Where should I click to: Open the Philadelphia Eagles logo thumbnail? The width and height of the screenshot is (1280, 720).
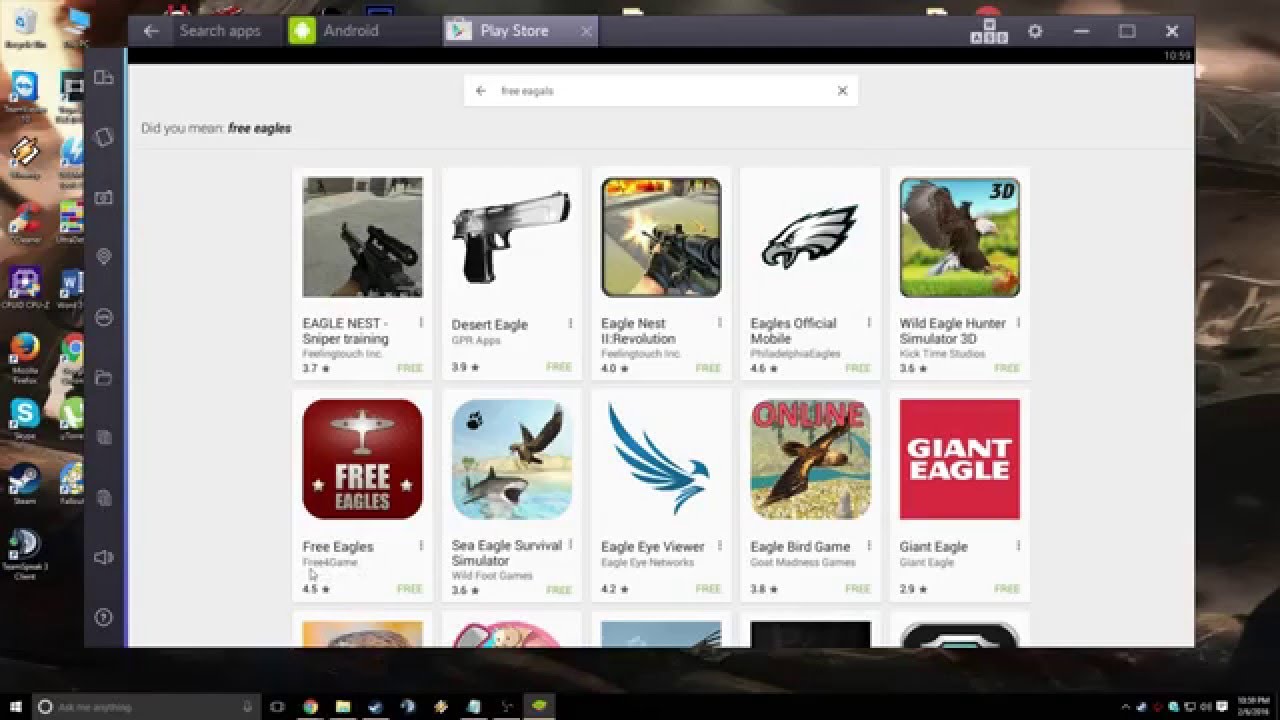point(810,237)
